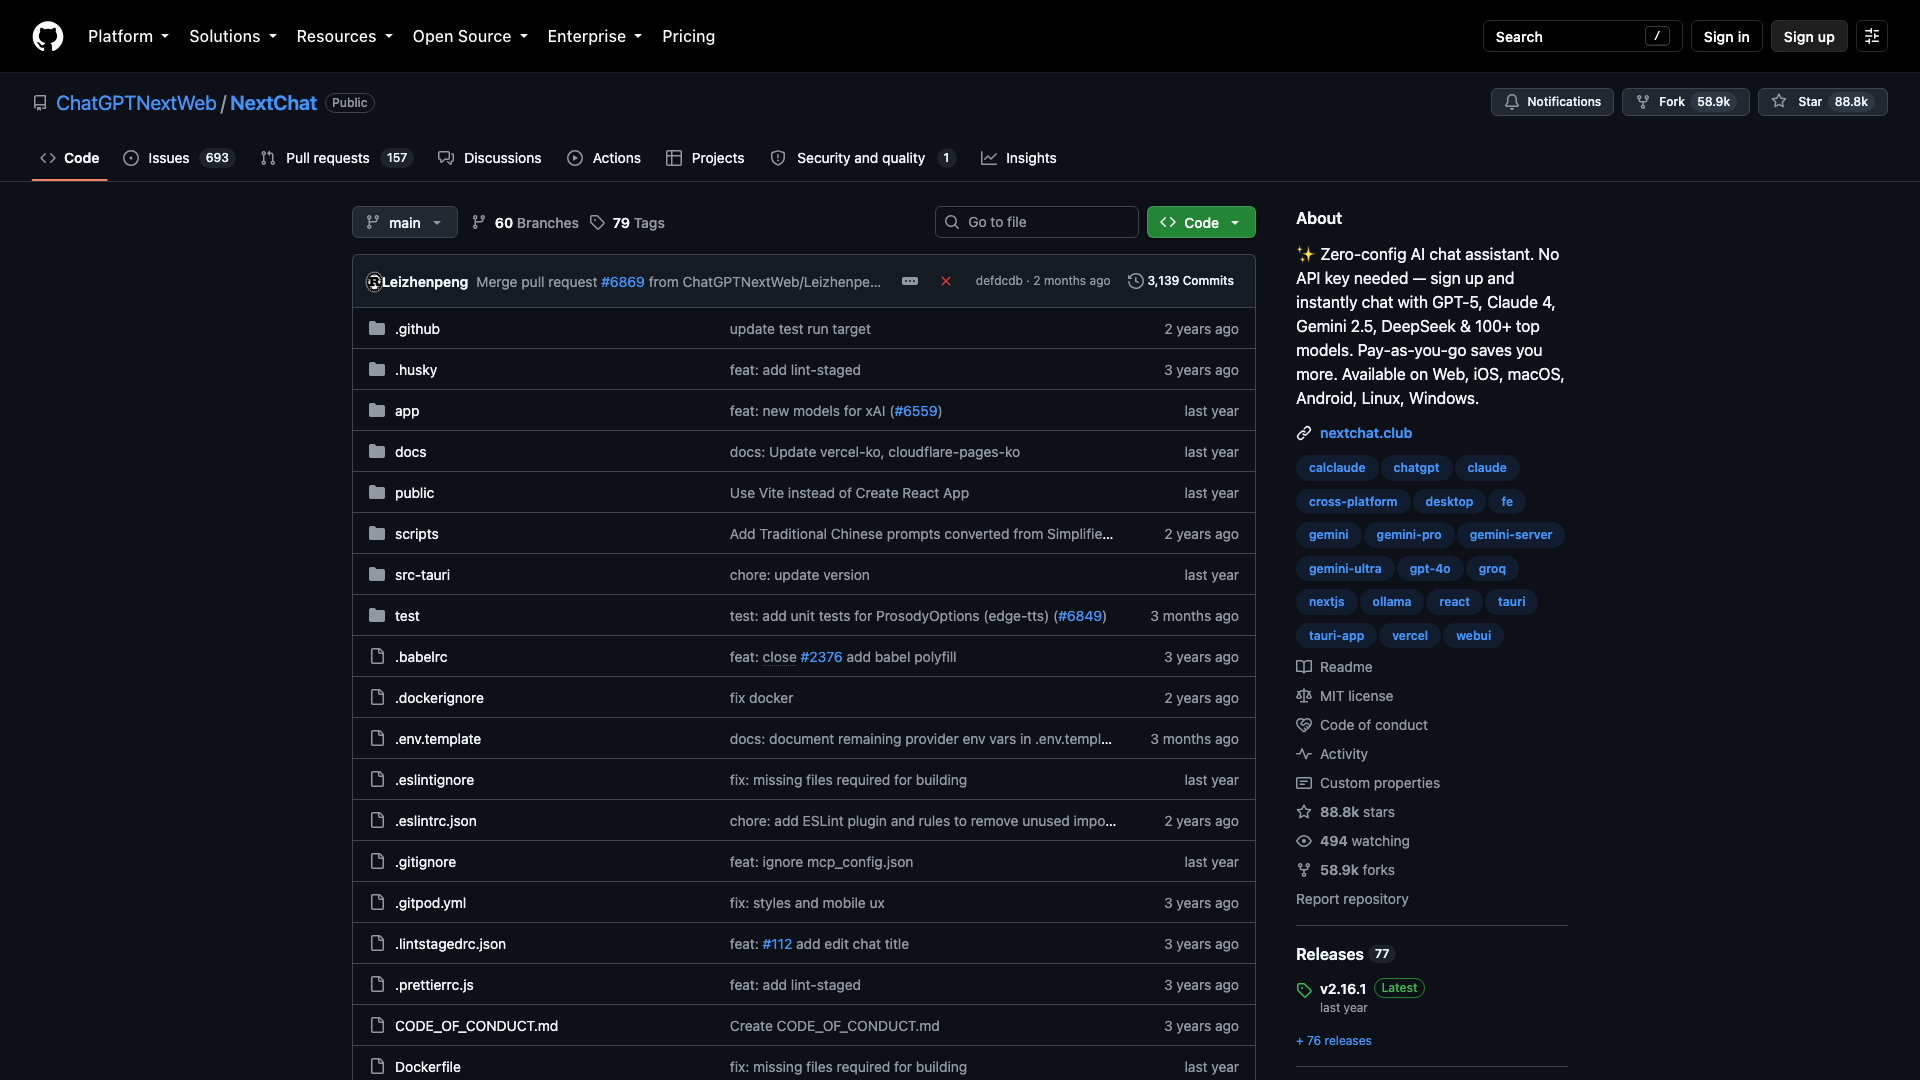The width and height of the screenshot is (1920, 1080).
Task: Open the Solutions menu dropdown
Action: [x=233, y=36]
